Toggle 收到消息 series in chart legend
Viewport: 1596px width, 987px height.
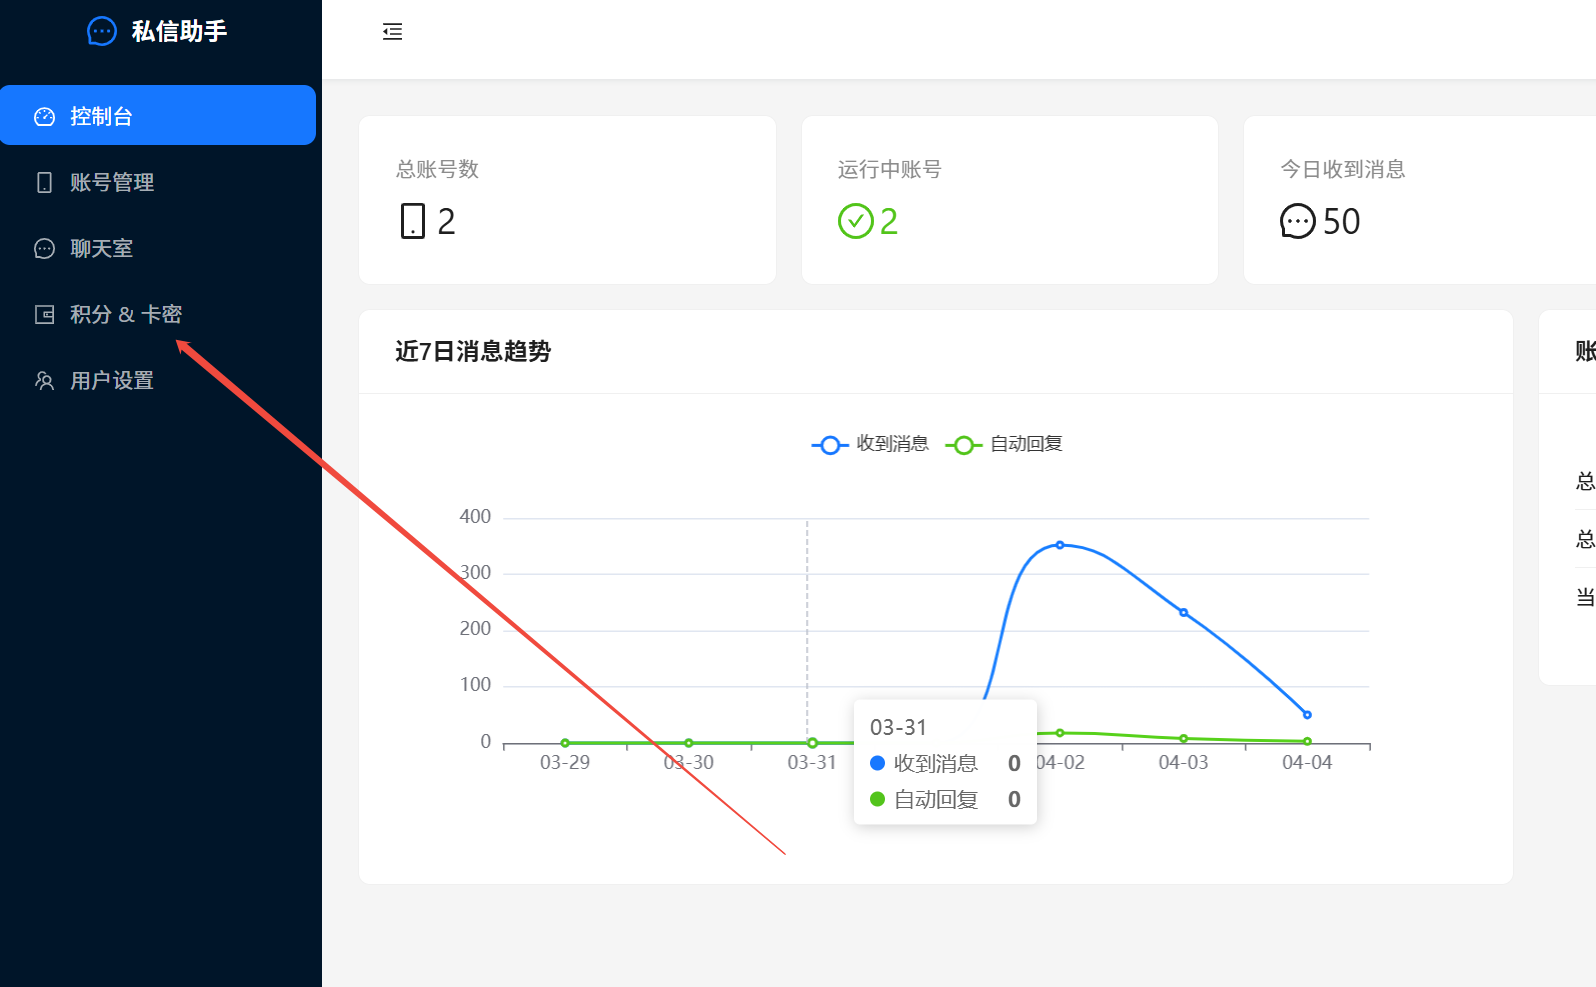click(870, 444)
